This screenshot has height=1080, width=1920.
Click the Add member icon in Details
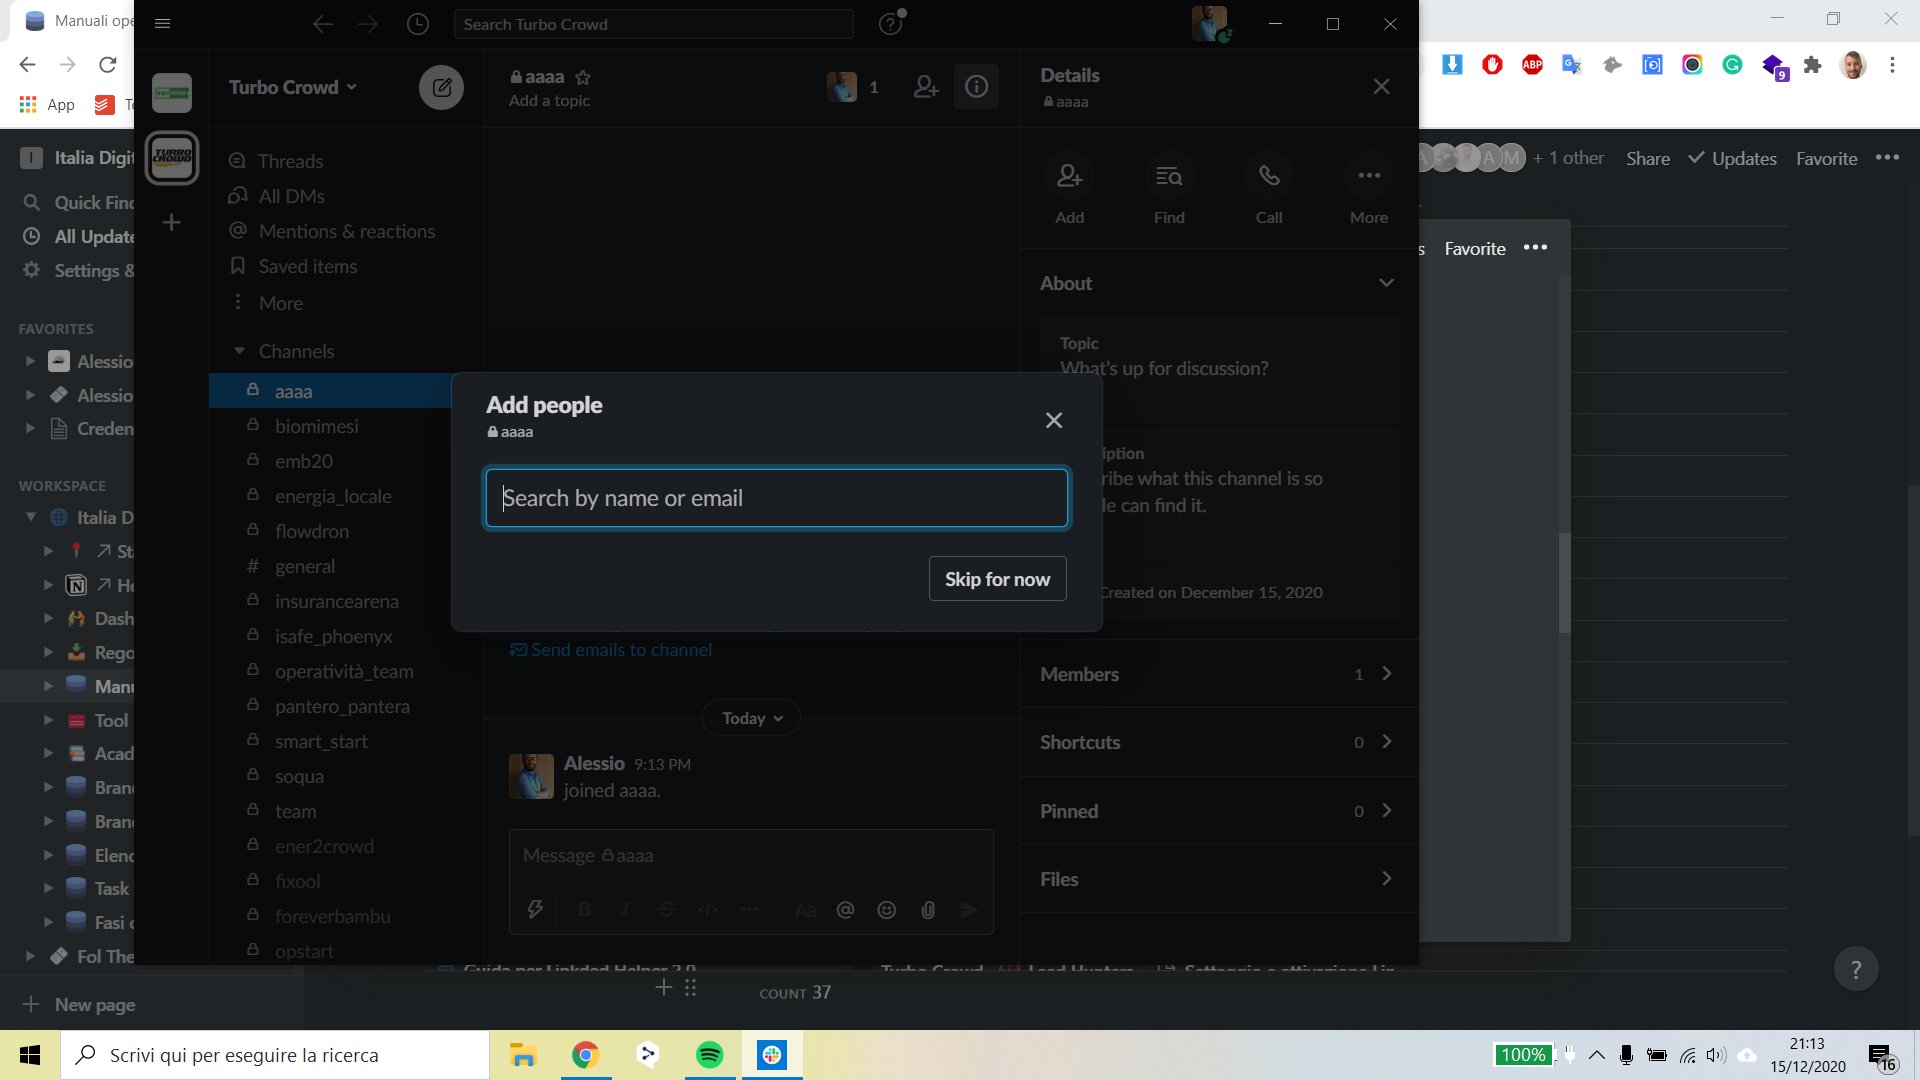pyautogui.click(x=1069, y=177)
